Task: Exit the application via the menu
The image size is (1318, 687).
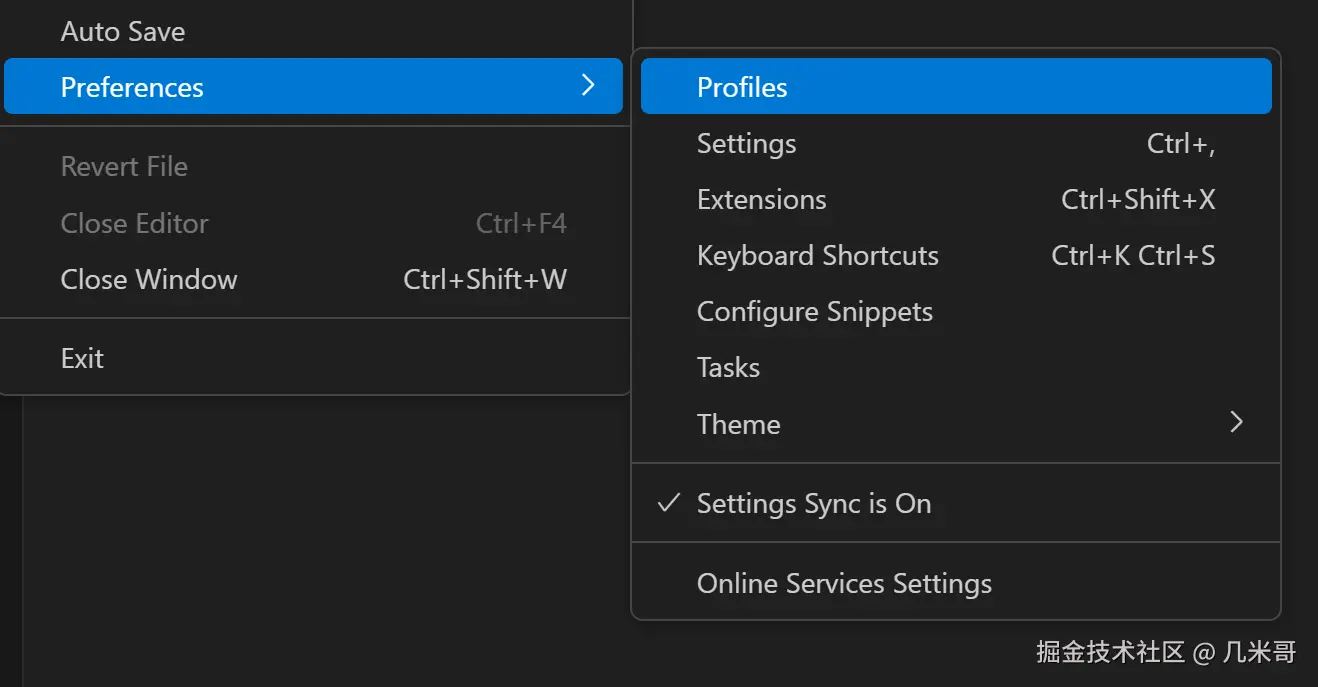Action: 82,358
